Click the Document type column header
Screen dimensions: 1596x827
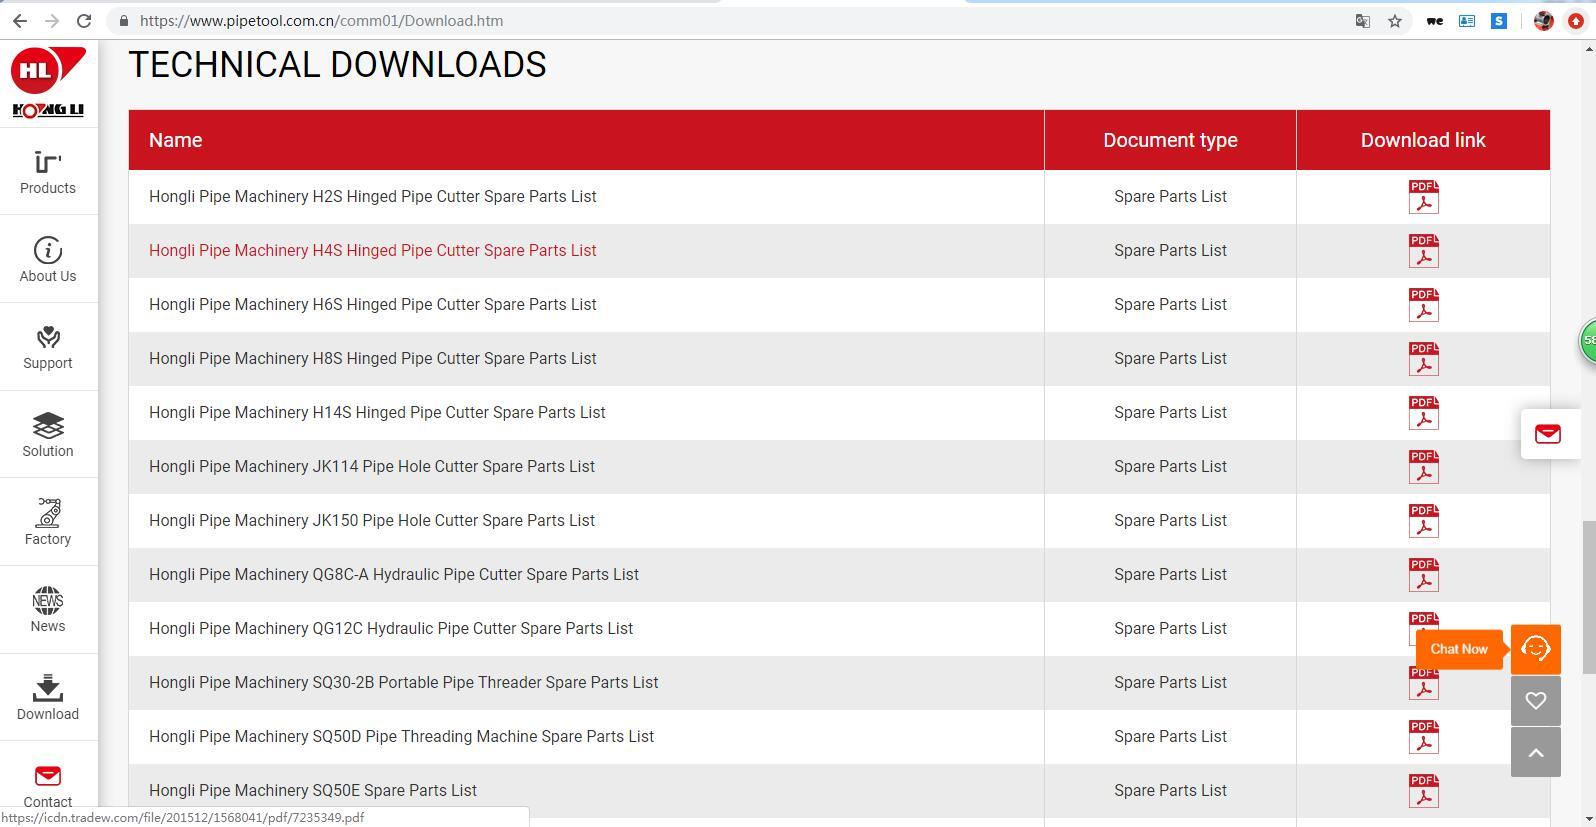pos(1170,140)
